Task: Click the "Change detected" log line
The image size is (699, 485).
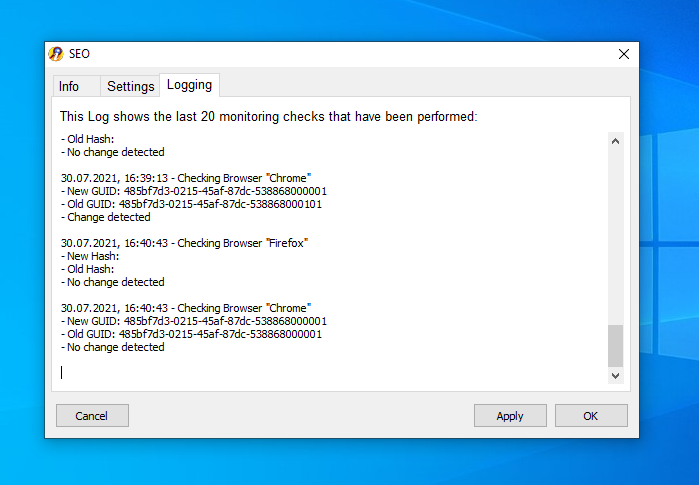Action: pyautogui.click(x=106, y=217)
